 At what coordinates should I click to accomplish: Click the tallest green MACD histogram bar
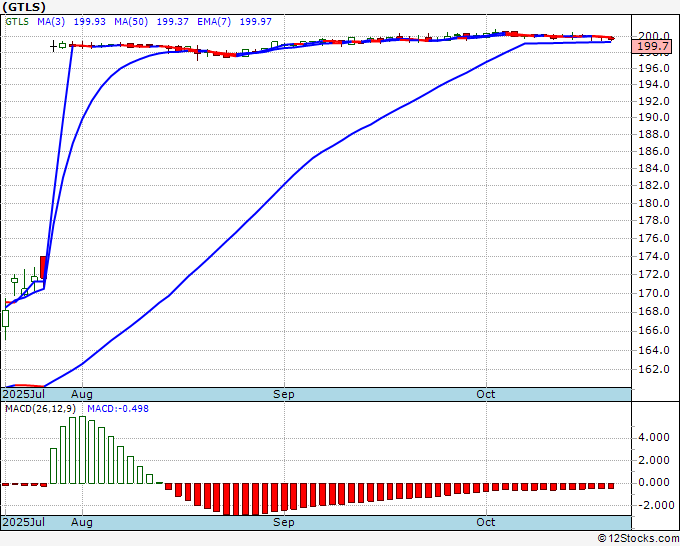82,450
